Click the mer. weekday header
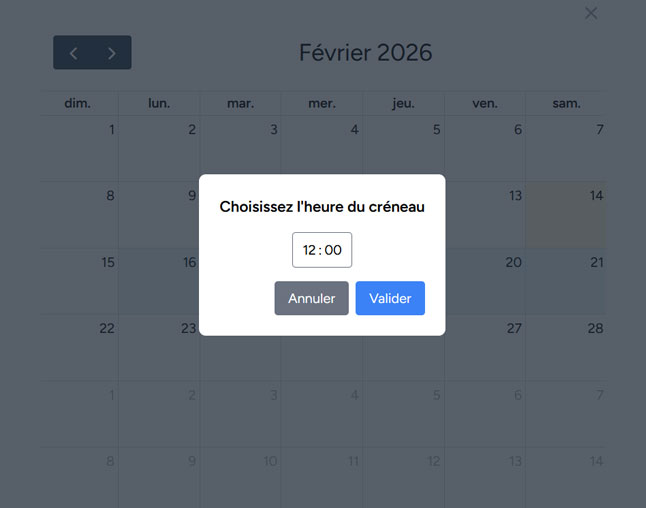The height and width of the screenshot is (508, 646). pos(322,103)
